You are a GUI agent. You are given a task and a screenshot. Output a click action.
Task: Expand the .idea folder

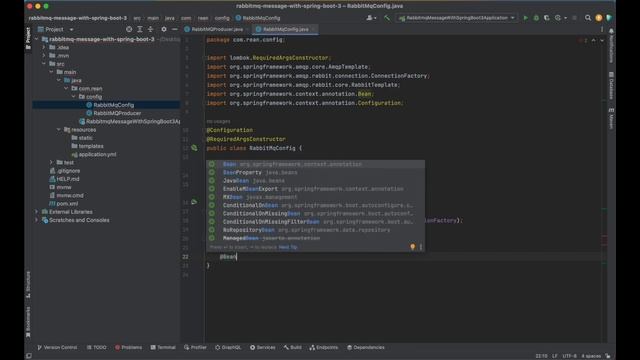point(44,47)
